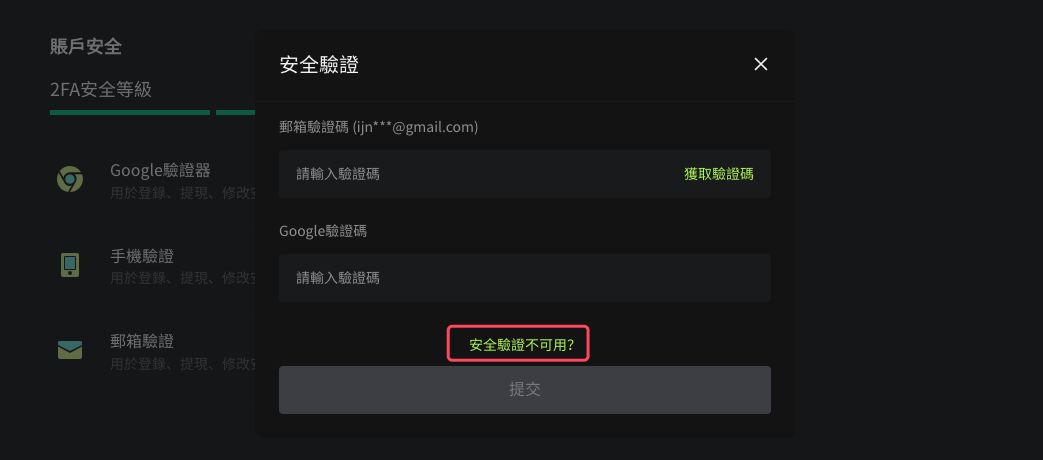Click the 手機驗證 phone icon
1043x460 pixels.
point(70,265)
